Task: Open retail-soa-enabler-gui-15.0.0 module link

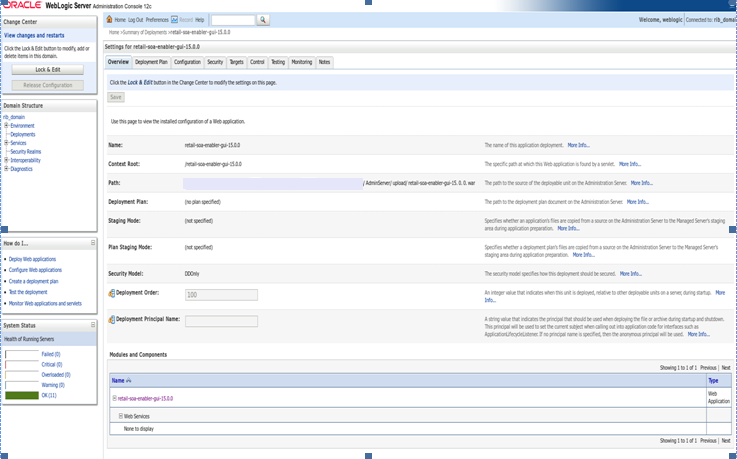Action: tap(145, 398)
